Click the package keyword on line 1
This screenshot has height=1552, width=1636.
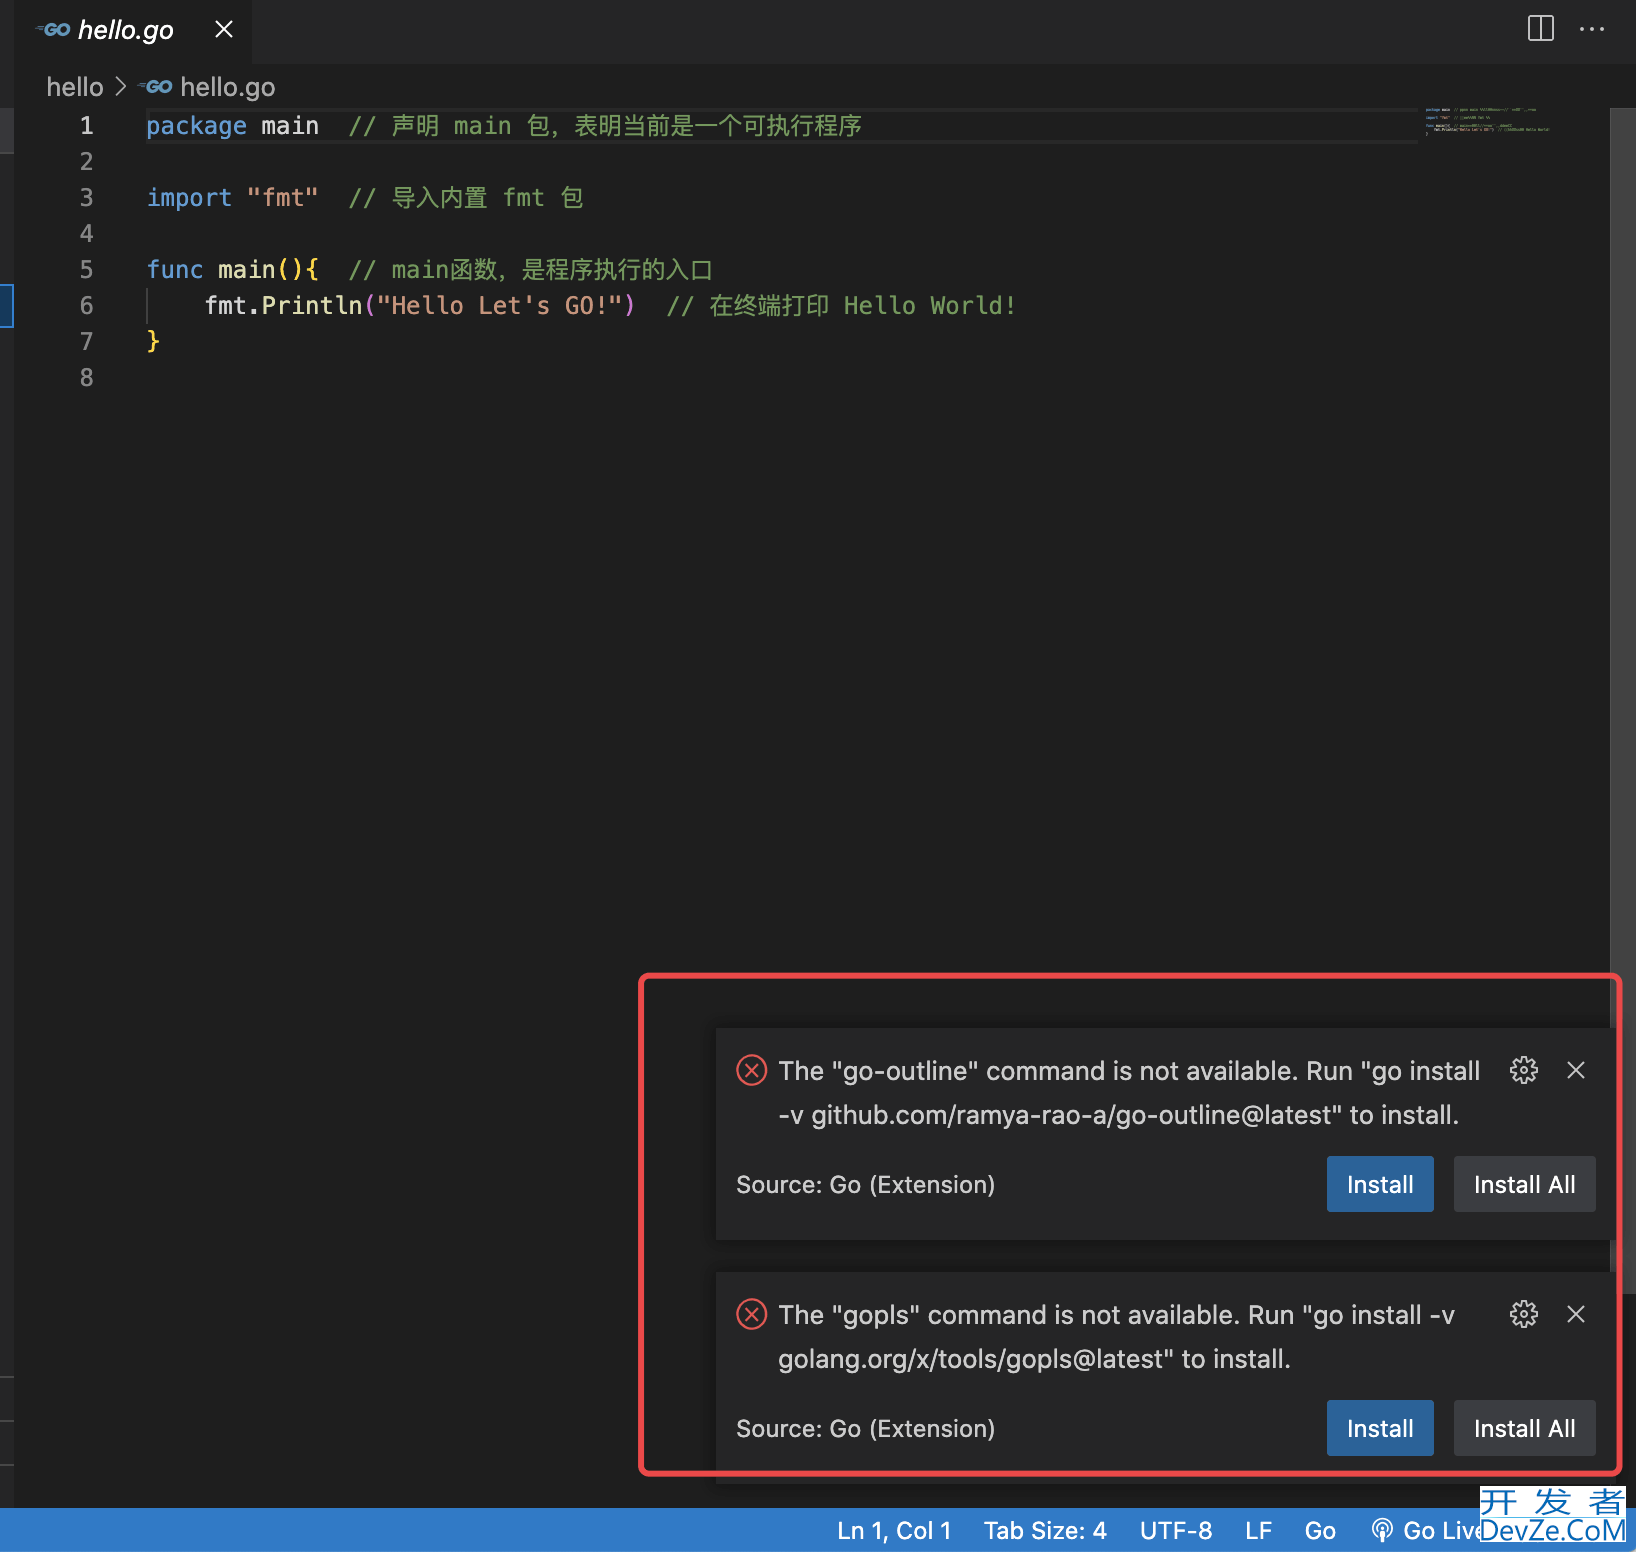[x=196, y=126]
